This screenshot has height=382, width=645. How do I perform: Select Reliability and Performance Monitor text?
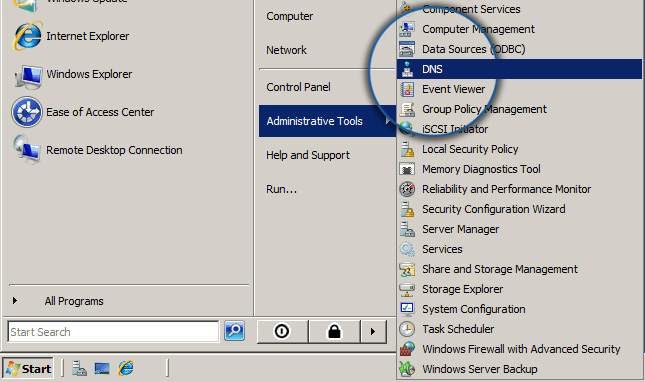coord(507,189)
